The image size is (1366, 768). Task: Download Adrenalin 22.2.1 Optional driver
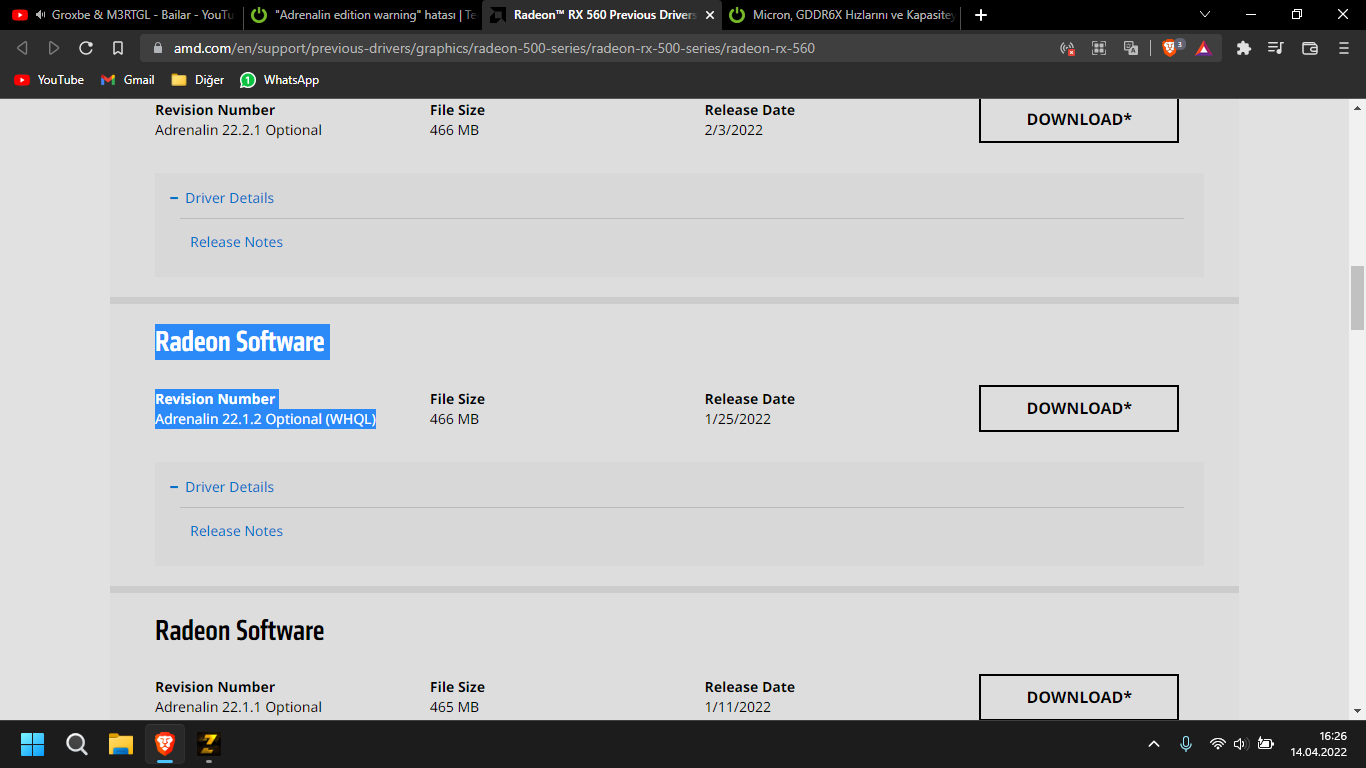click(1079, 119)
